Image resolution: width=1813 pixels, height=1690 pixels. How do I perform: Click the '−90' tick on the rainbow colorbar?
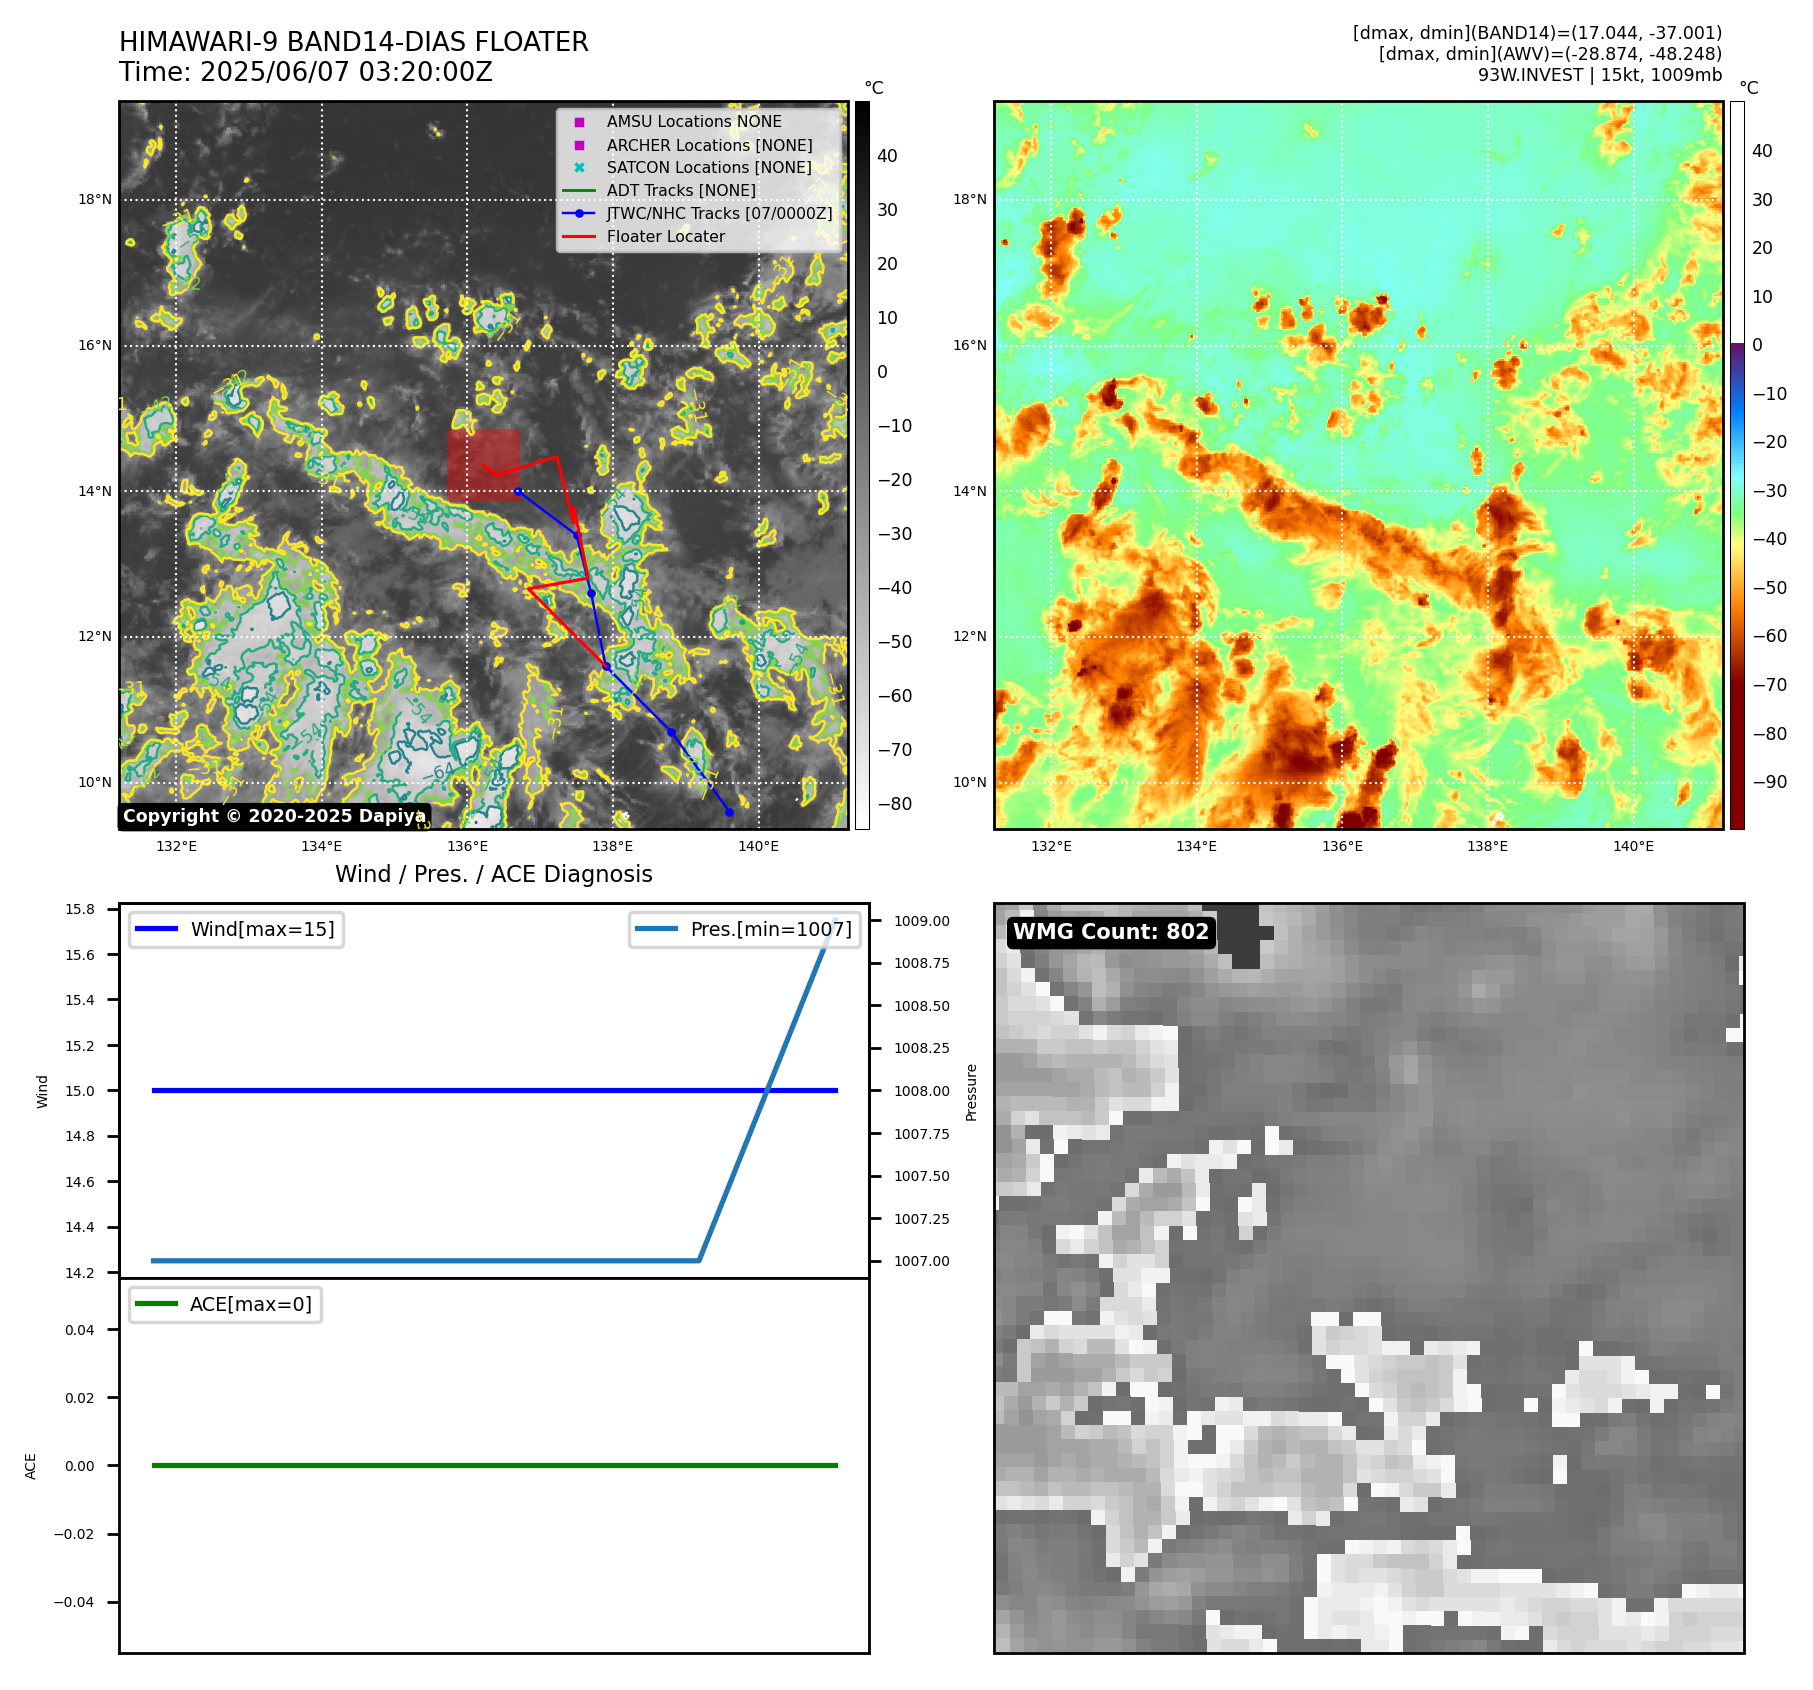point(1769,782)
